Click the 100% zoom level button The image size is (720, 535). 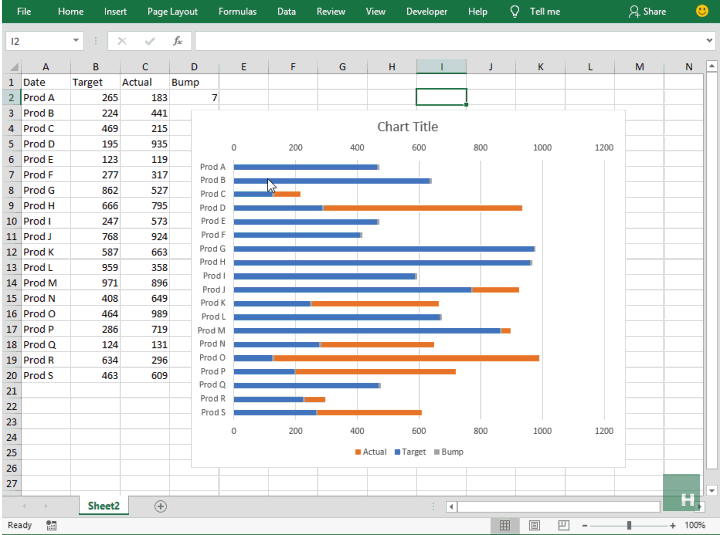click(x=695, y=525)
